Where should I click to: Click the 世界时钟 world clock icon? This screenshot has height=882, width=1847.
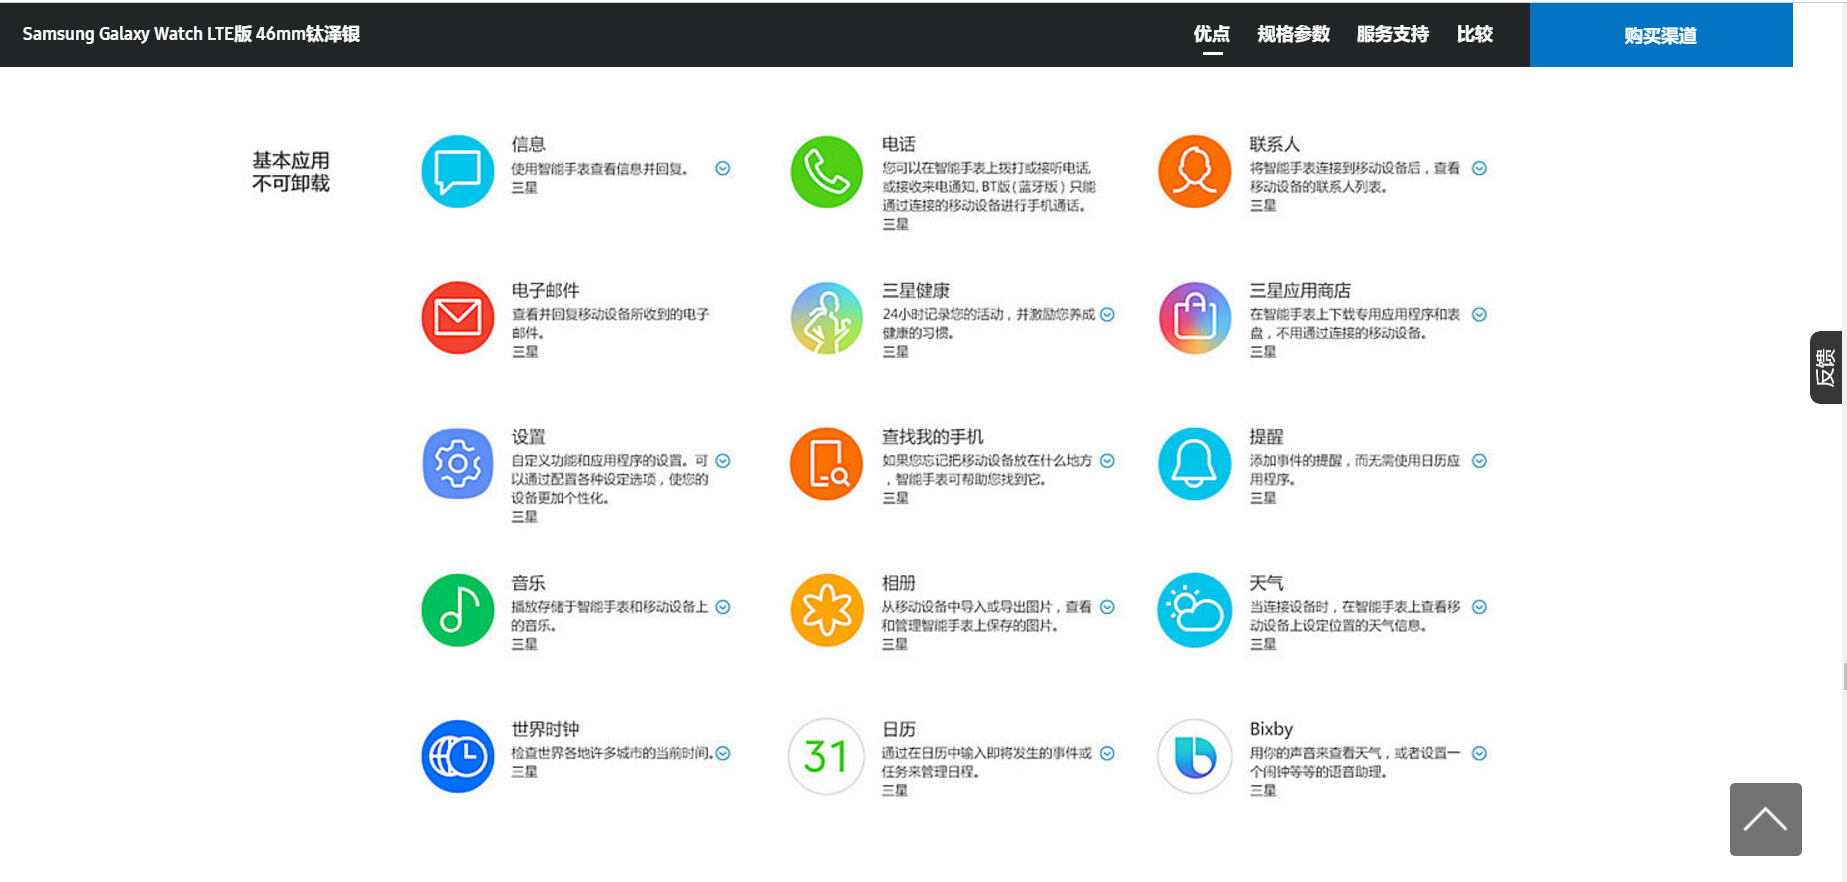click(458, 756)
